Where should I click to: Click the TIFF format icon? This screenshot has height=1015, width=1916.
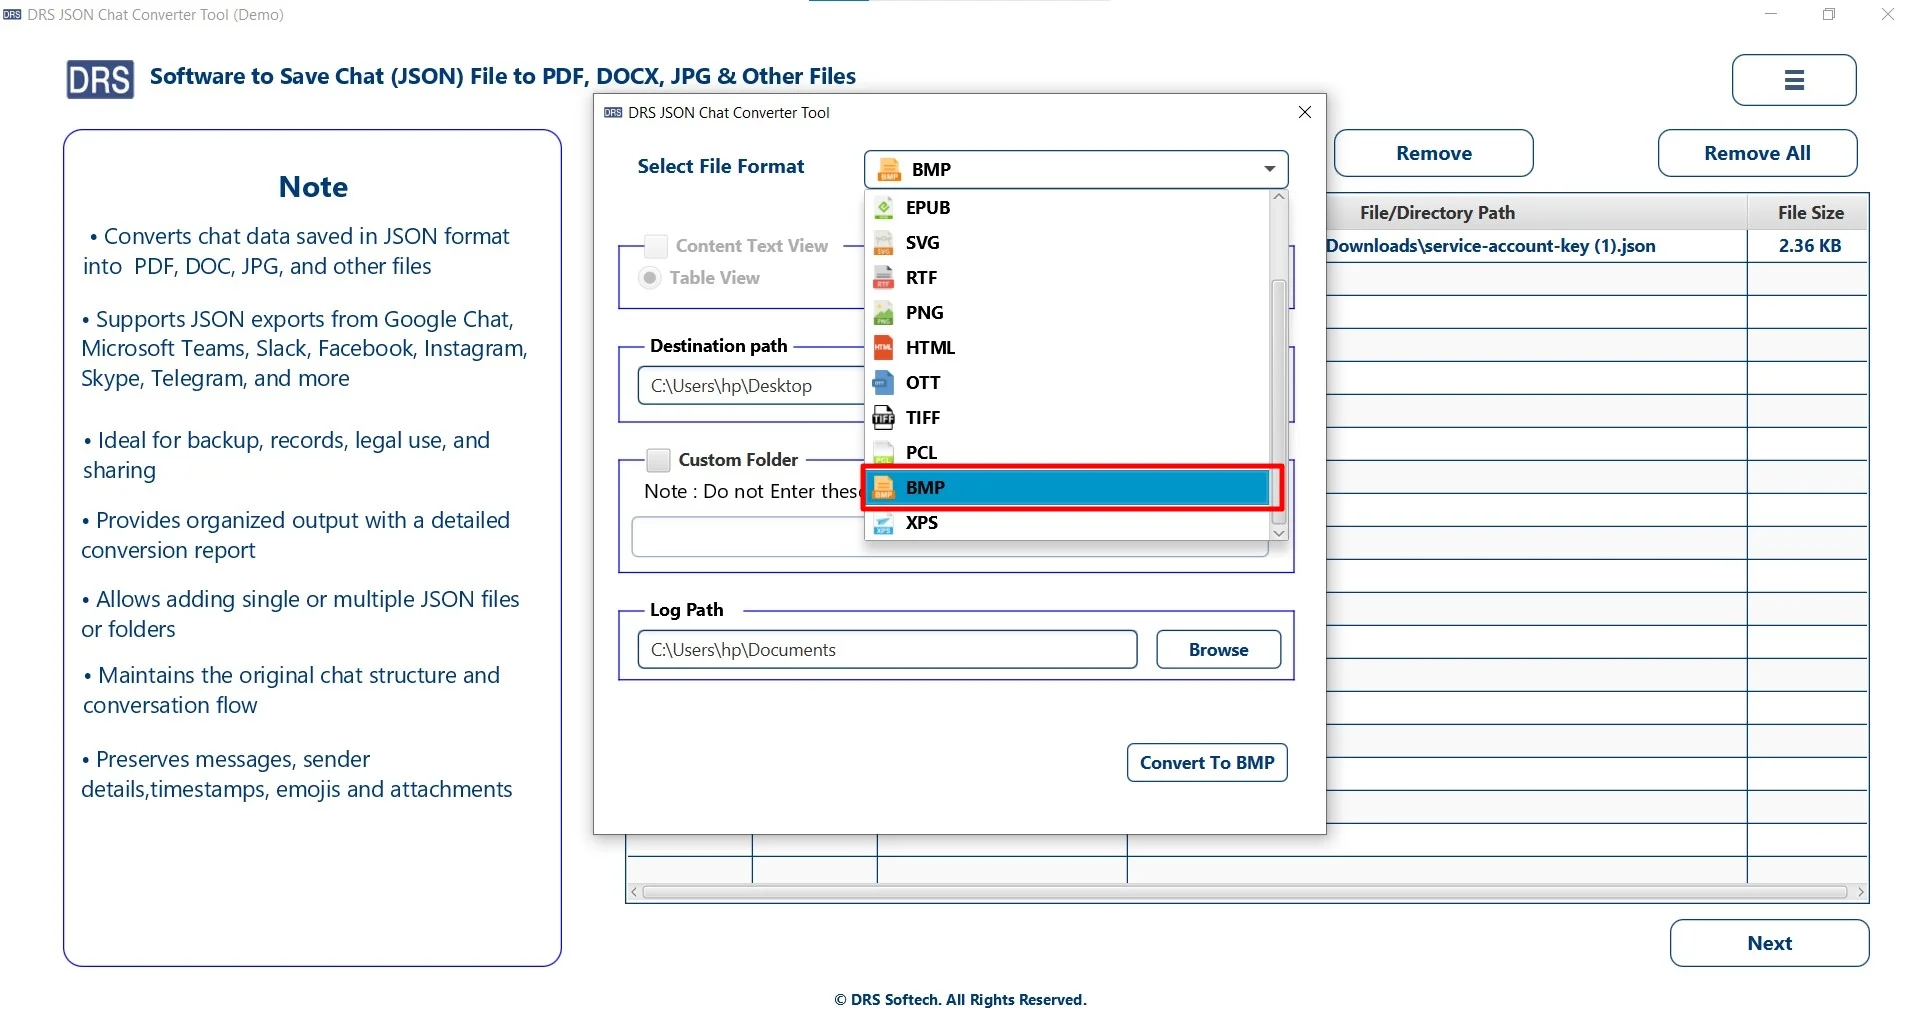[x=884, y=418]
